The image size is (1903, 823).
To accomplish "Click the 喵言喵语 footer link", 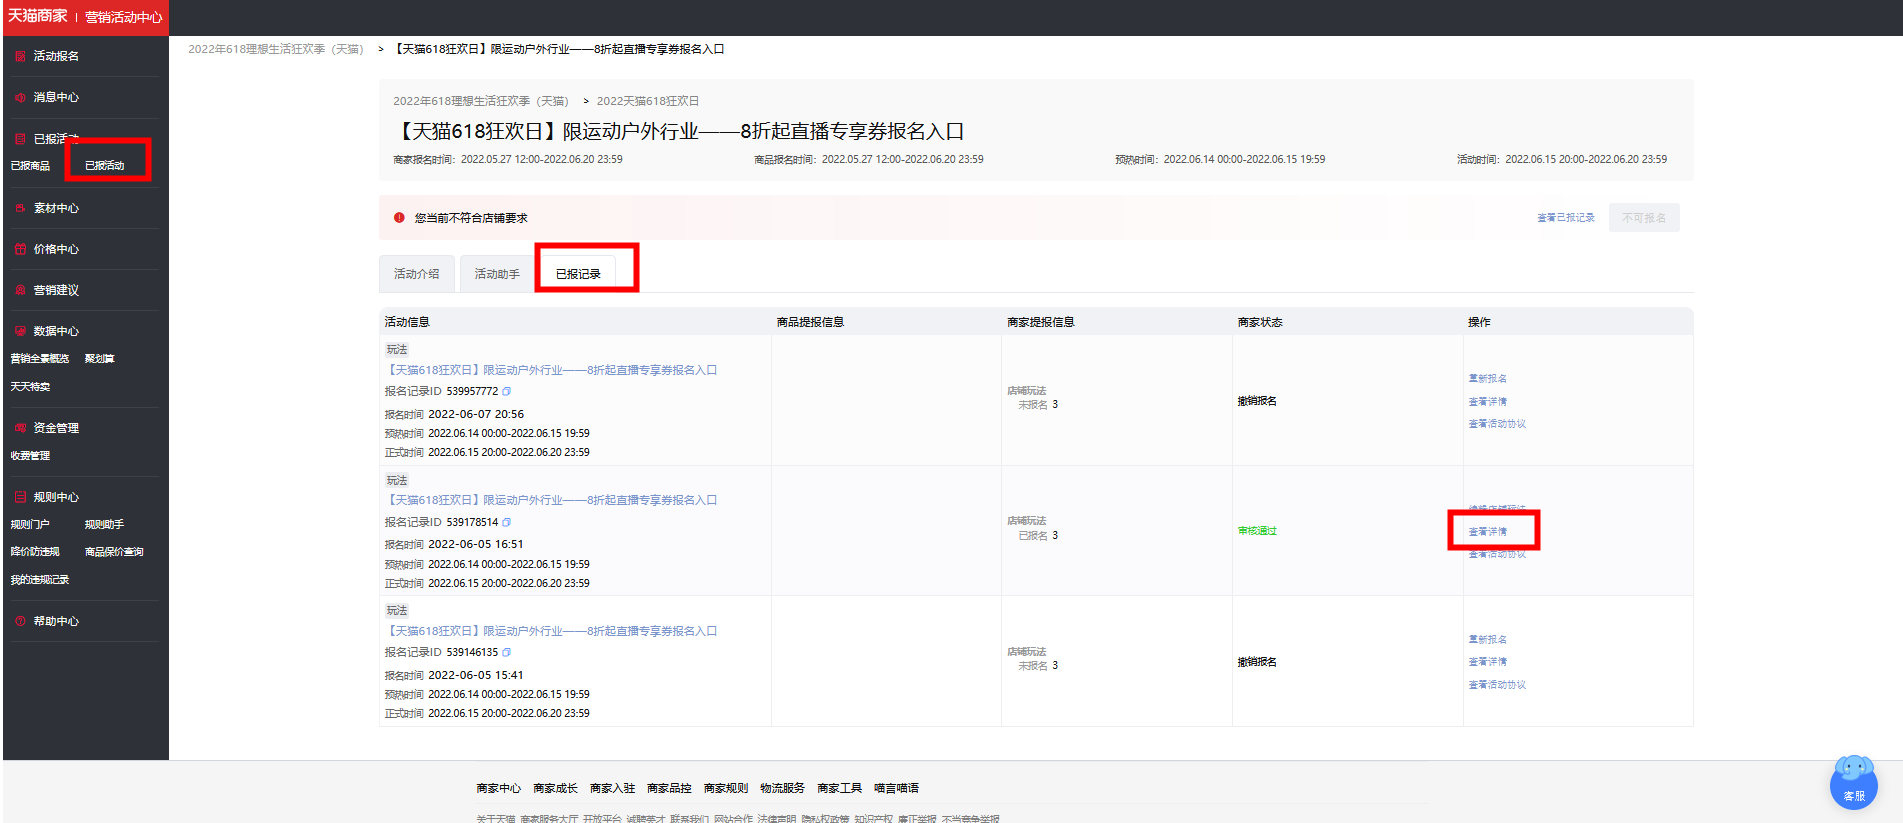I will (x=896, y=788).
